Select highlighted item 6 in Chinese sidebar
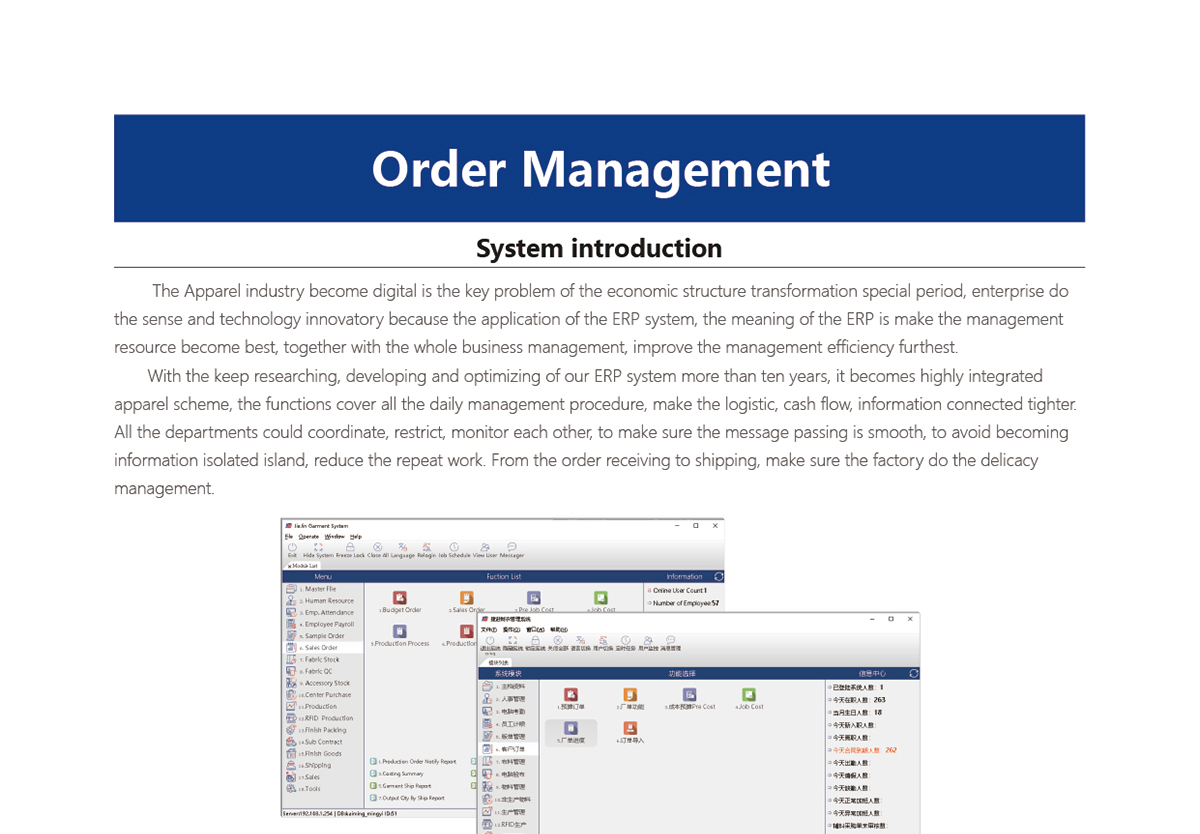 click(x=509, y=749)
